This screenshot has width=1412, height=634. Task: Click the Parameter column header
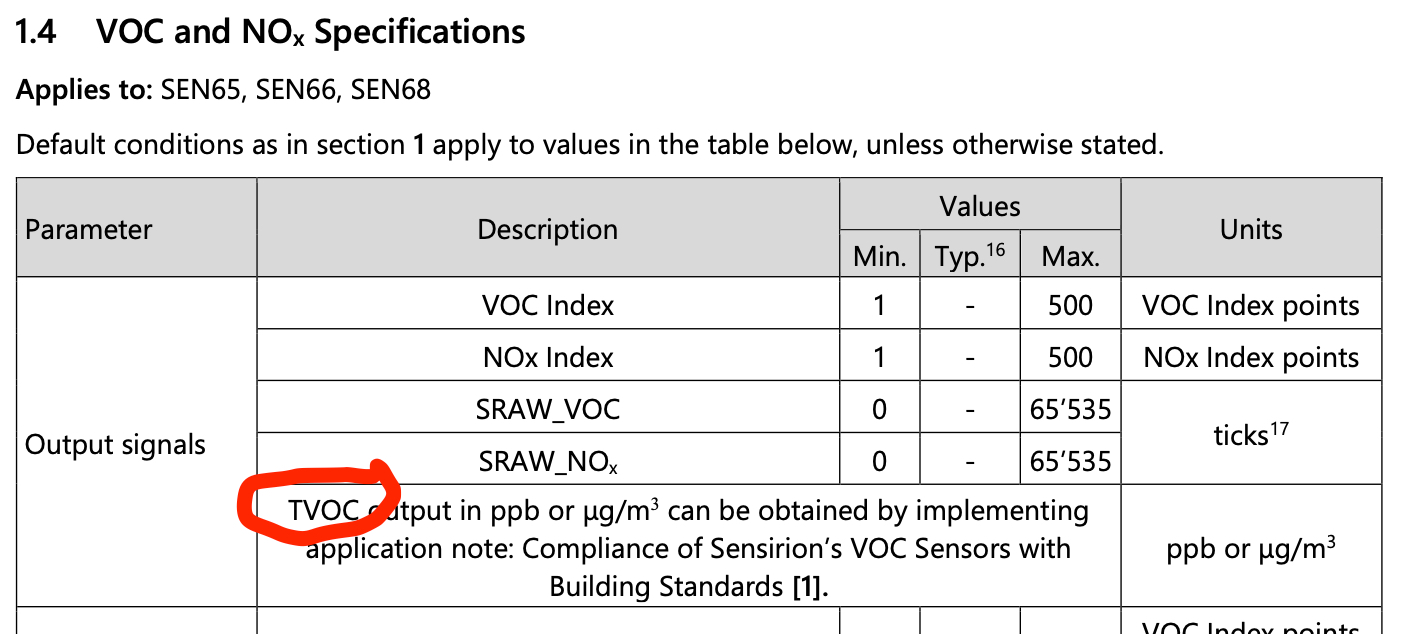89,230
